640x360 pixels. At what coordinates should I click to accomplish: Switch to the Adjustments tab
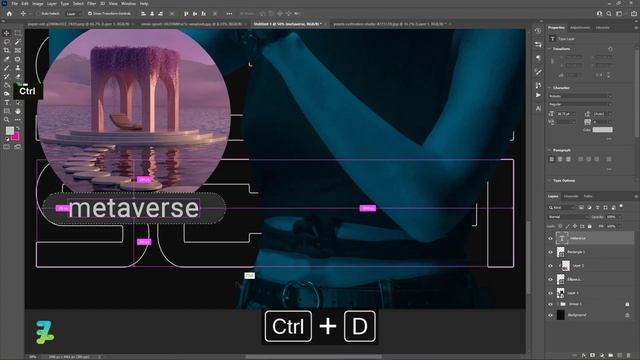click(580, 28)
